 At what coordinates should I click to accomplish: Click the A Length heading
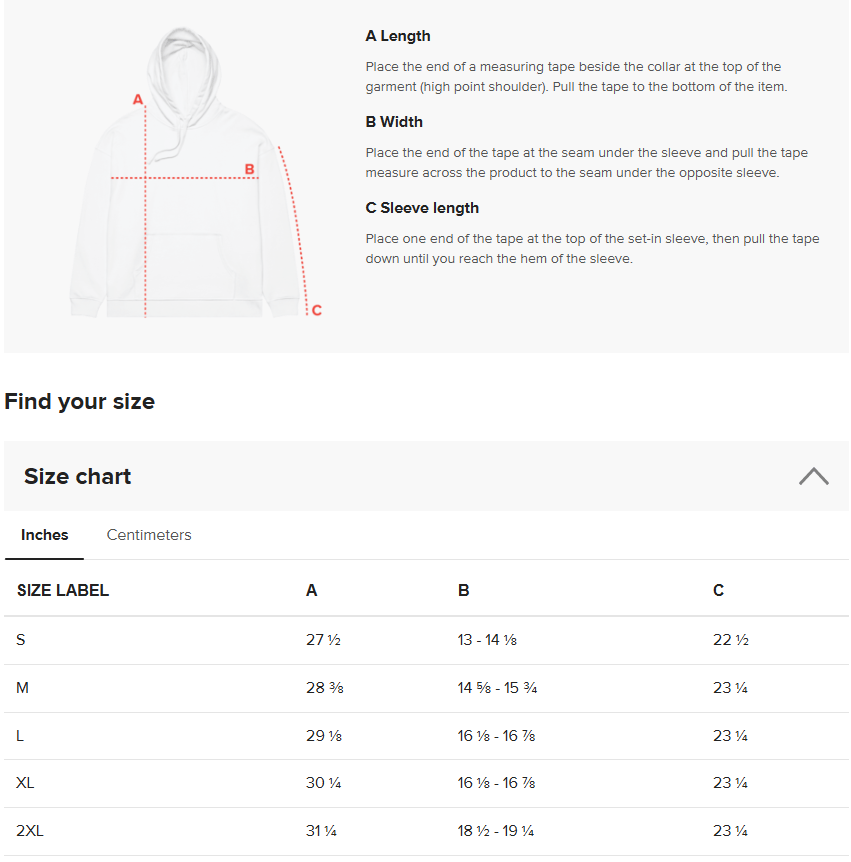coord(398,36)
